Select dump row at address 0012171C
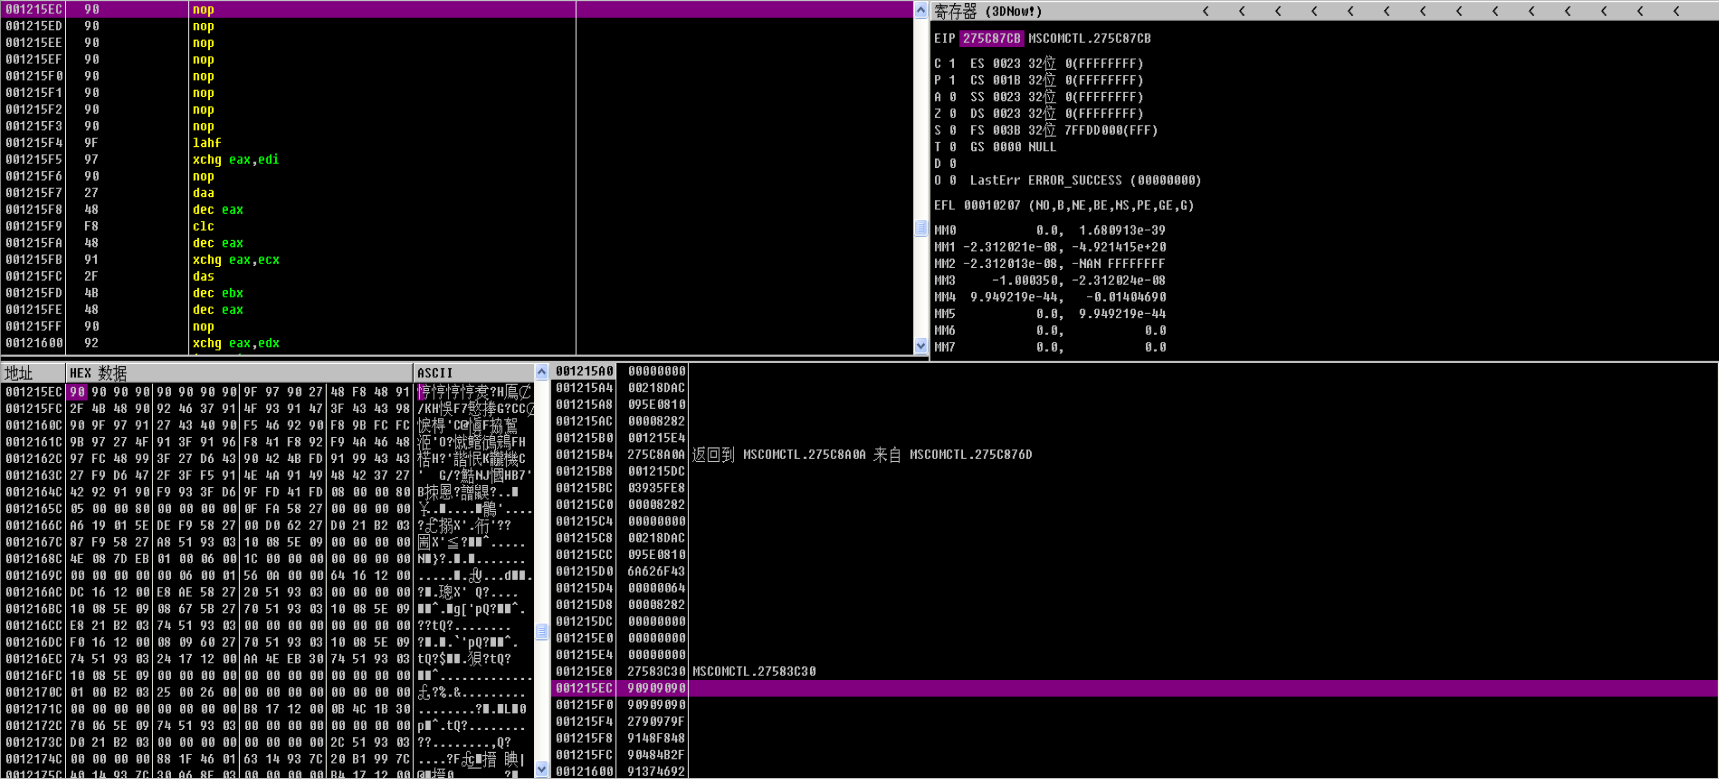 pos(268,709)
